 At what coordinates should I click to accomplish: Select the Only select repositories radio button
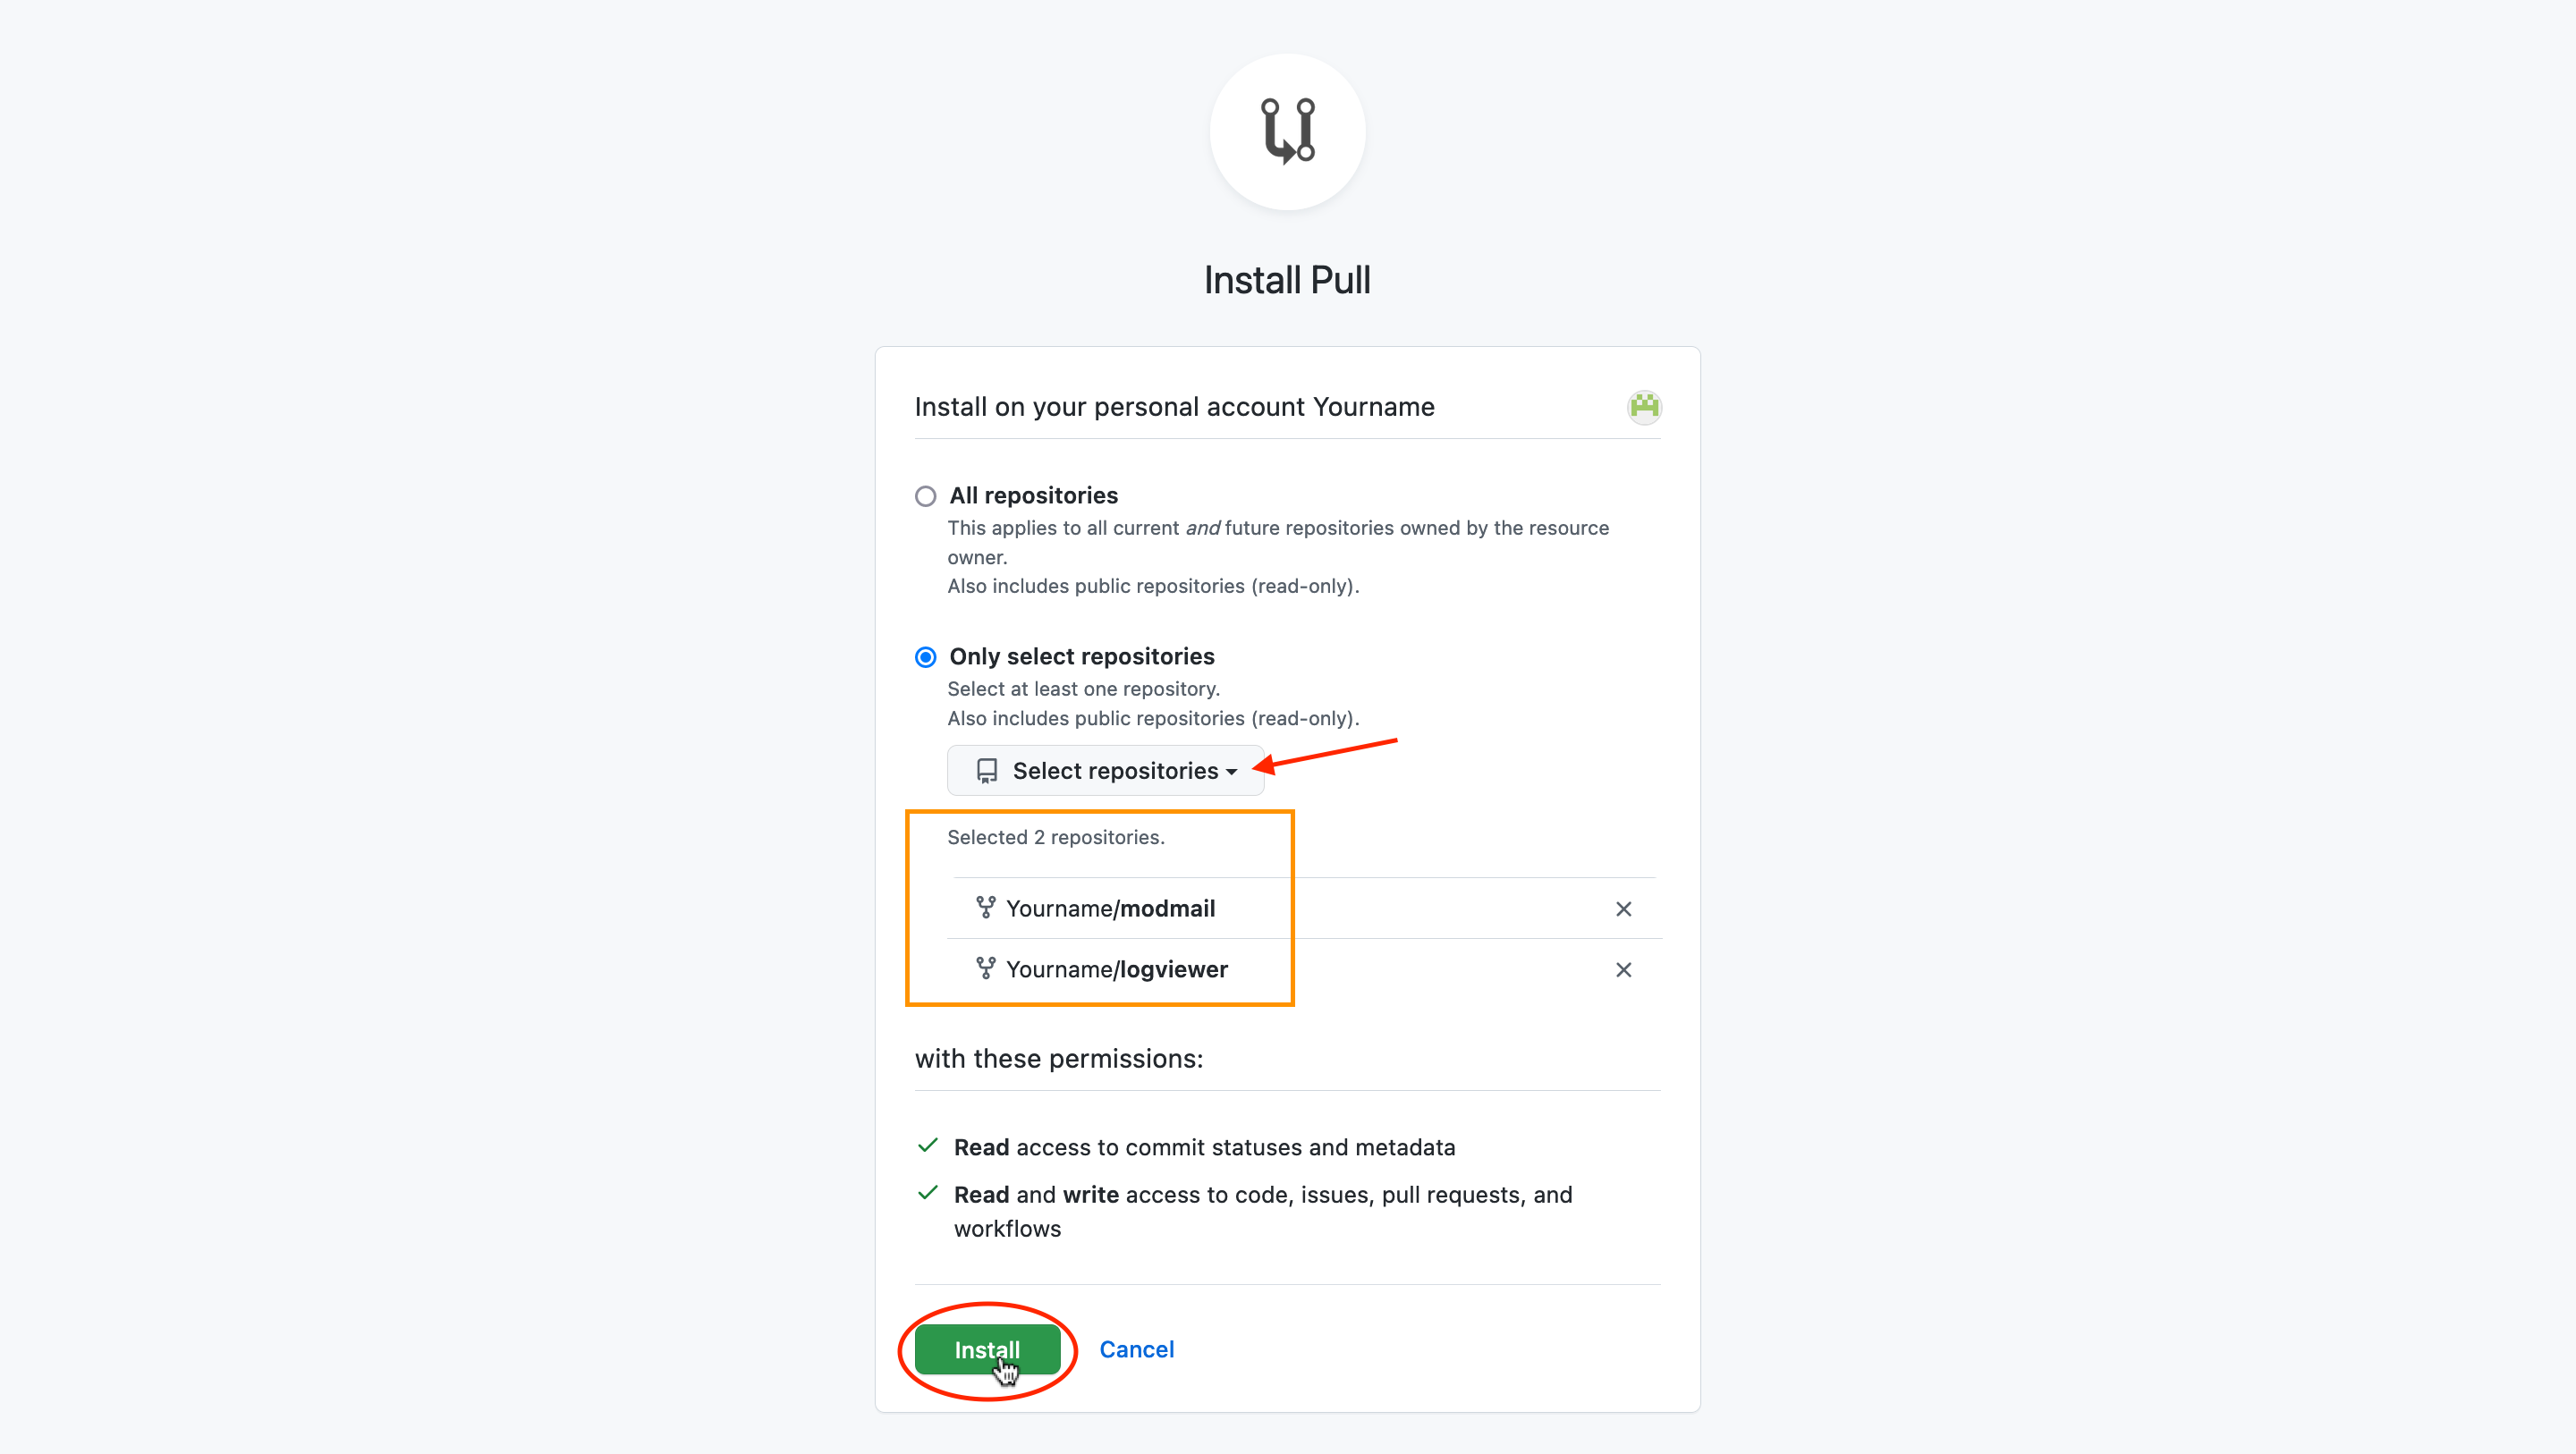pyautogui.click(x=925, y=657)
